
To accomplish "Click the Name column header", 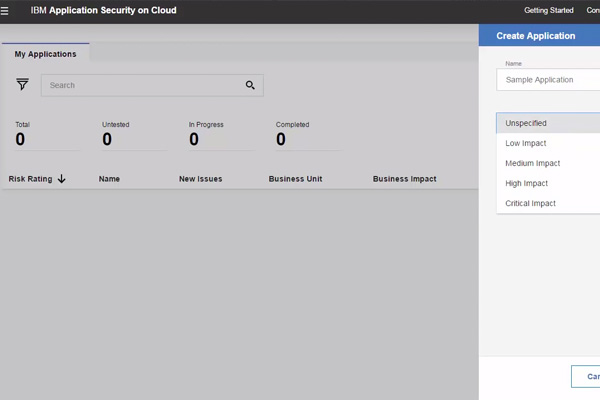I will pos(109,179).
